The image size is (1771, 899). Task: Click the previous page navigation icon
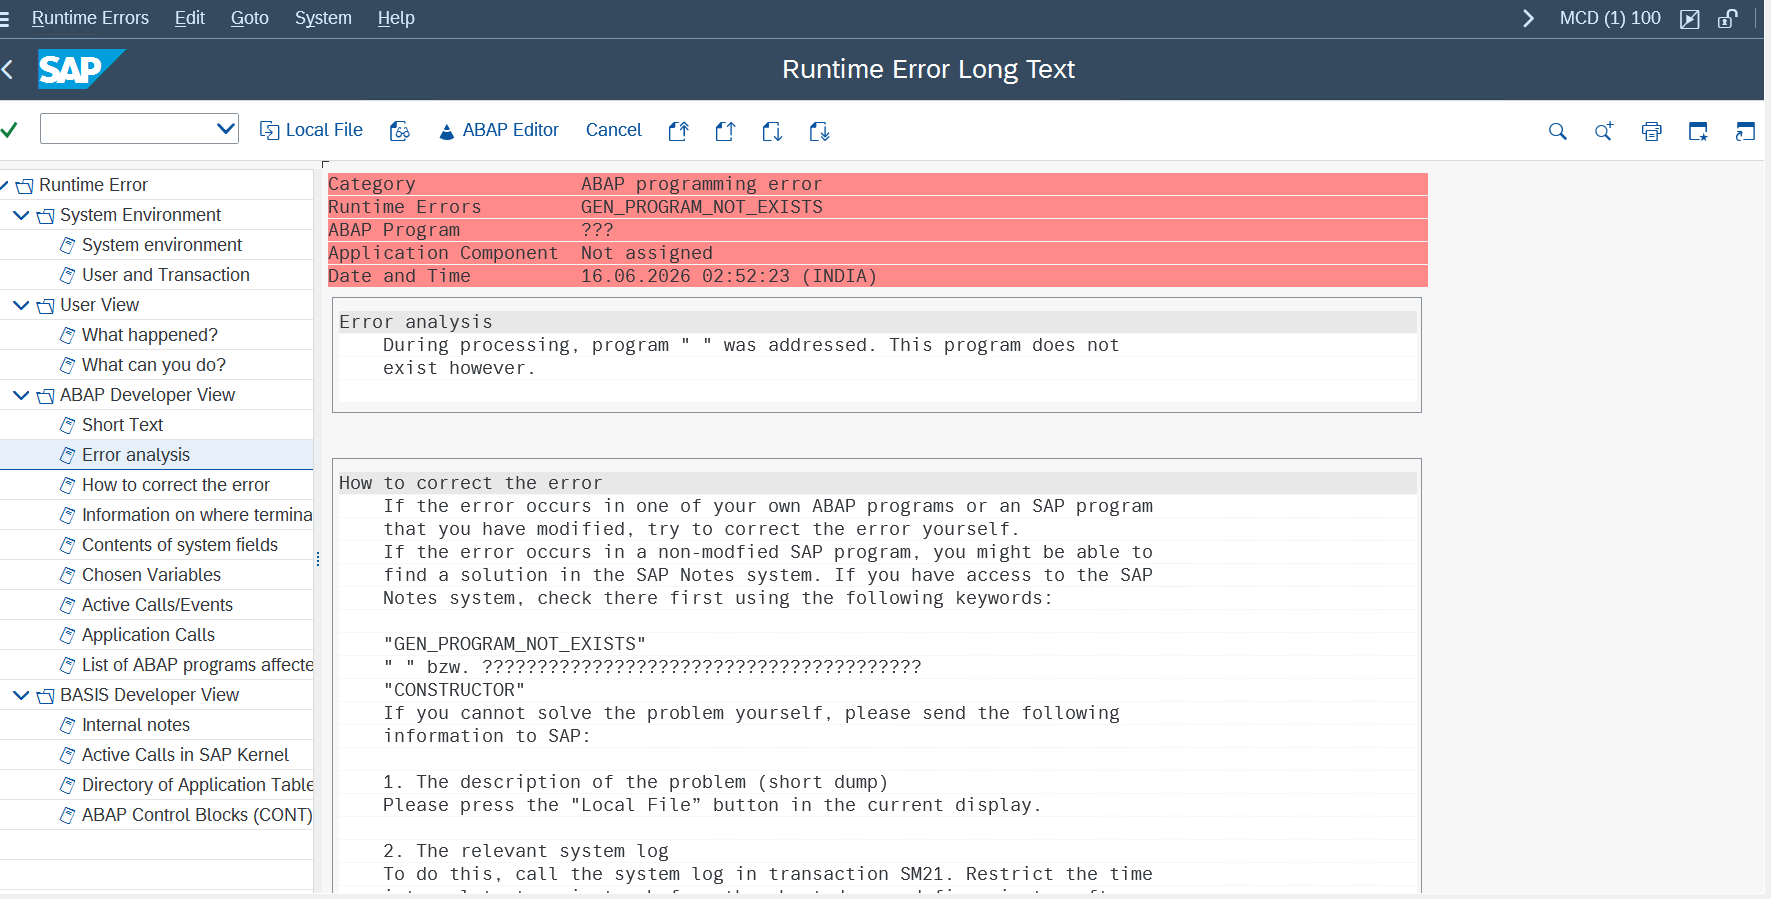point(726,131)
